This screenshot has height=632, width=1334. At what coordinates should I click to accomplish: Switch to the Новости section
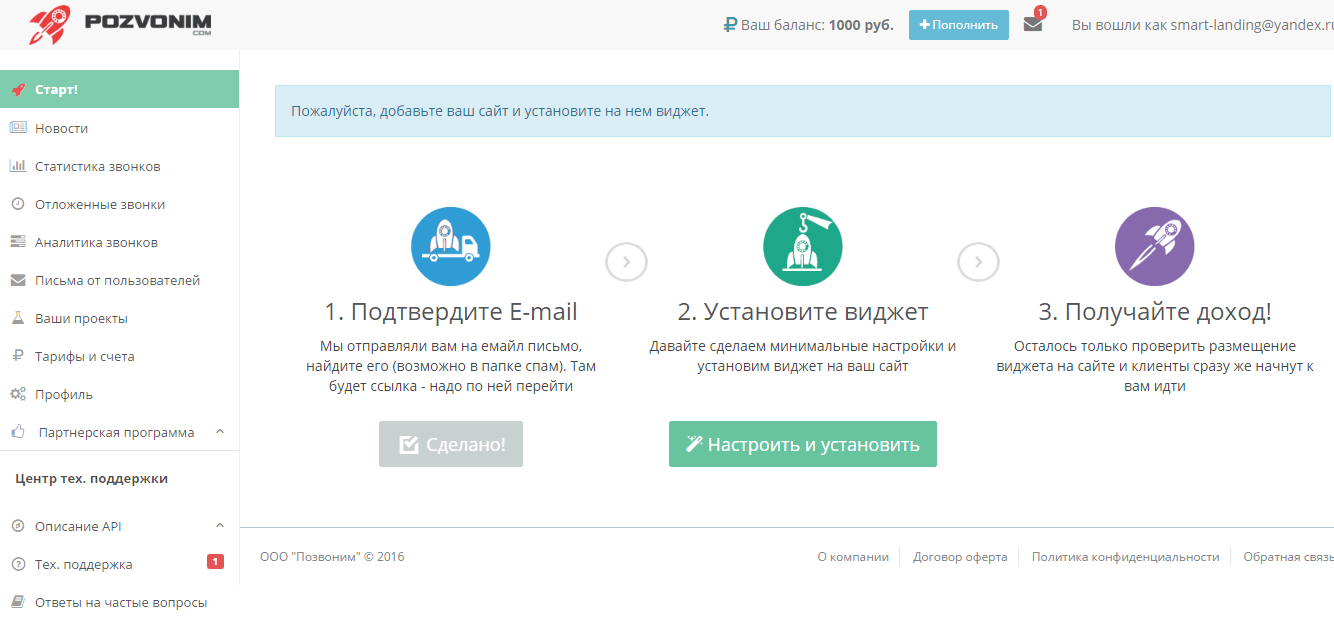[65, 128]
